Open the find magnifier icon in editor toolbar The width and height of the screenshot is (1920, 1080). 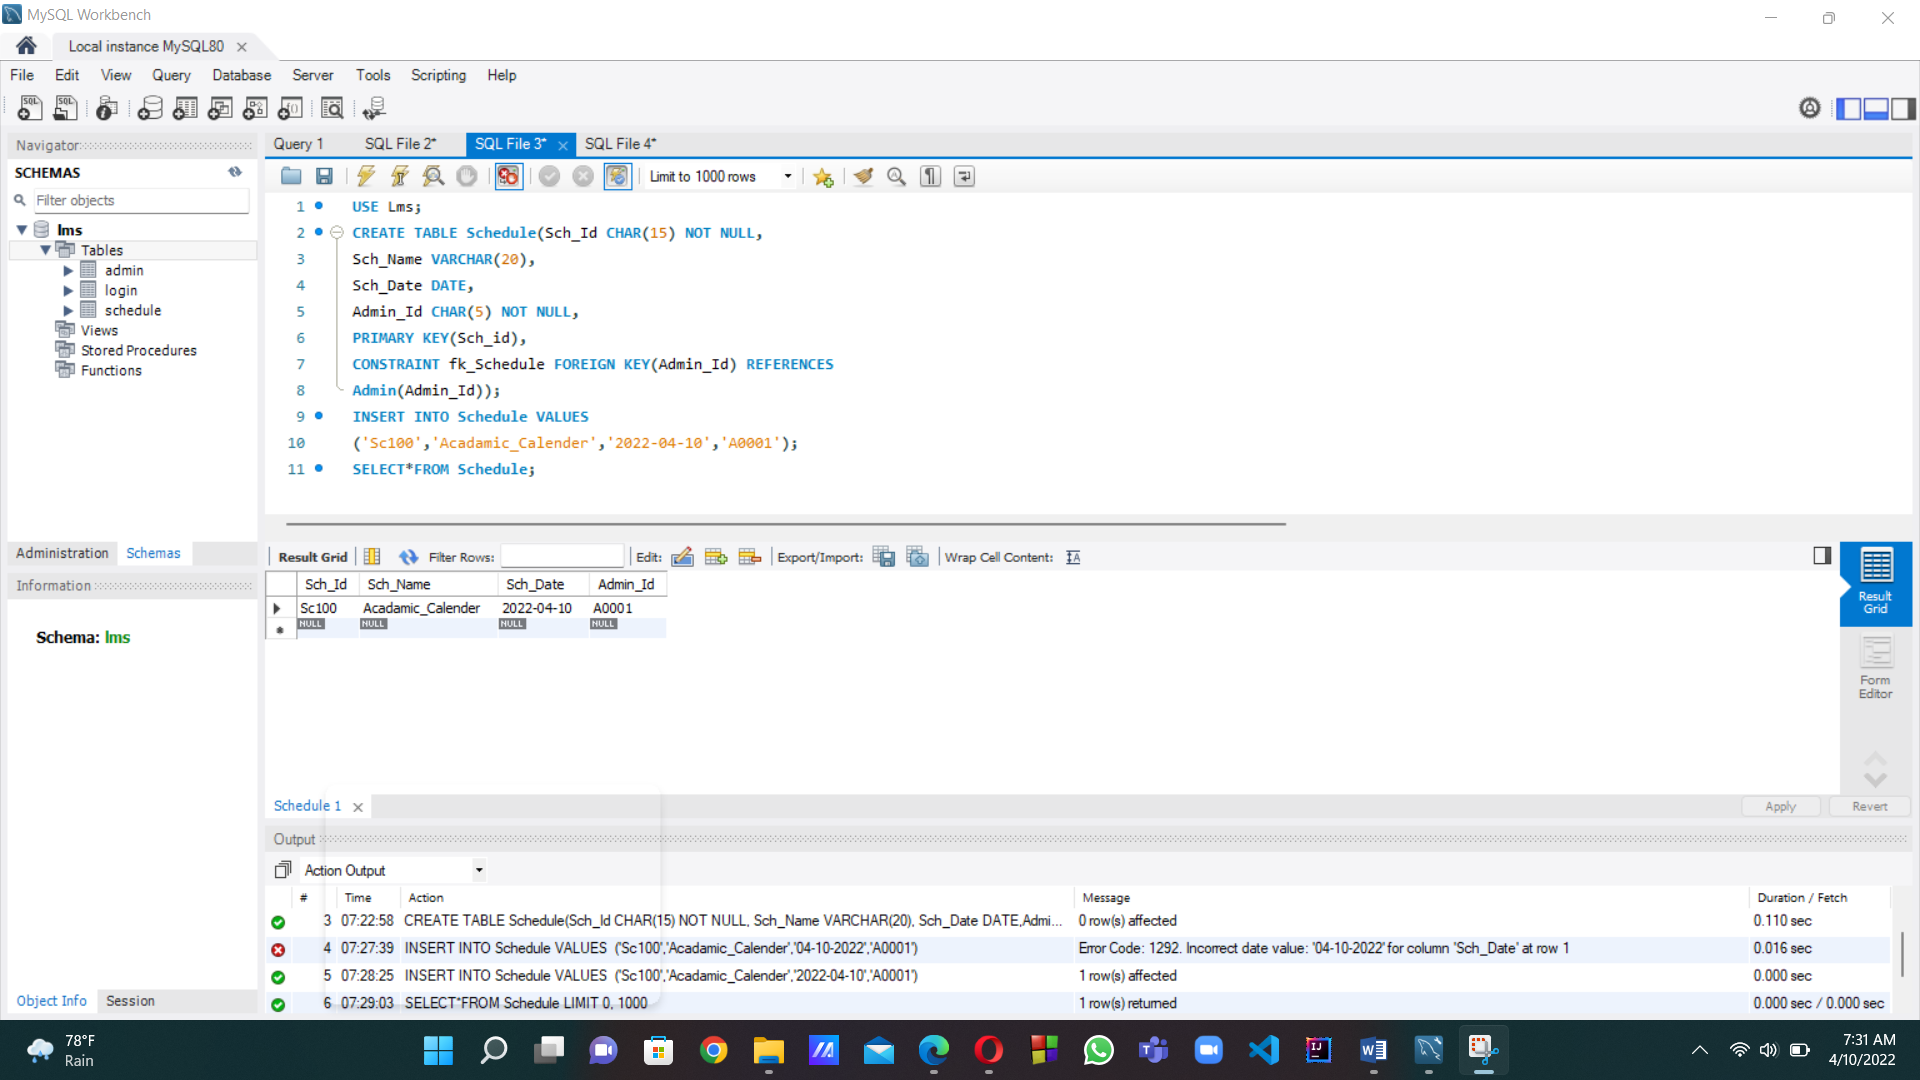click(897, 177)
